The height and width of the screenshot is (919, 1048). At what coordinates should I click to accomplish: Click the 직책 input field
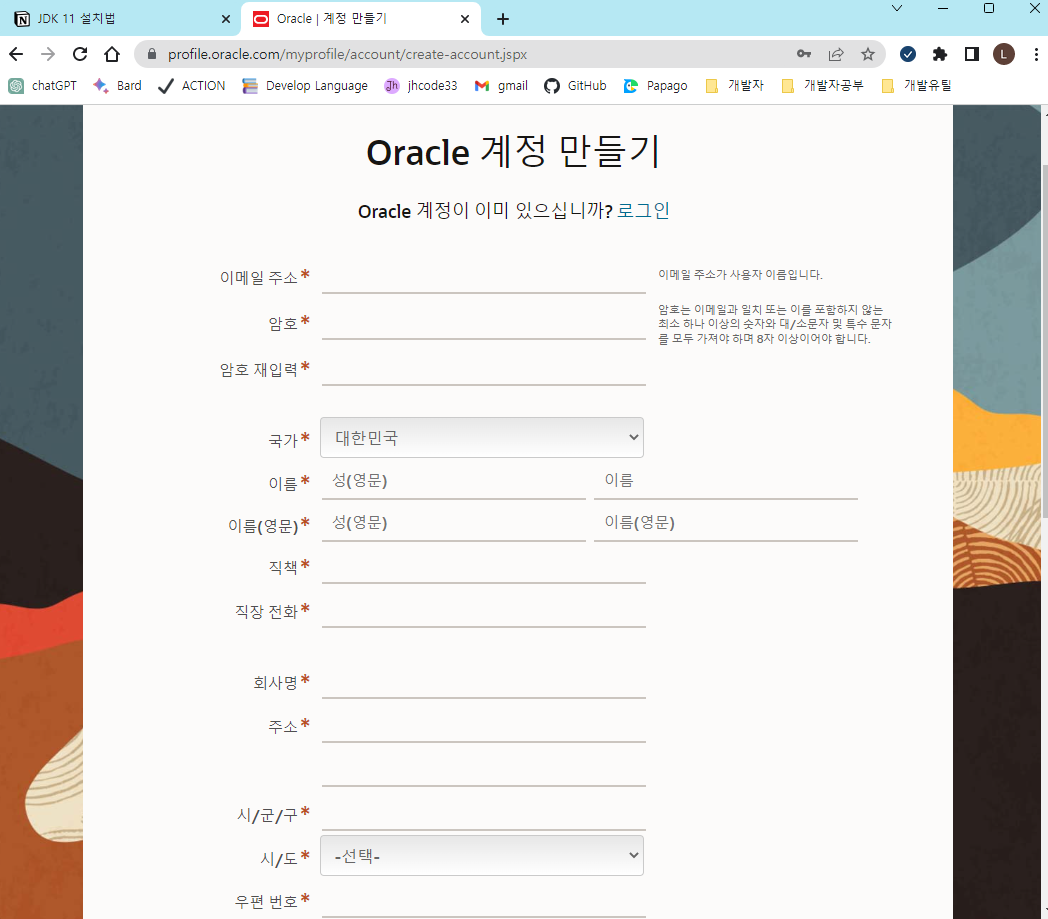(x=483, y=567)
